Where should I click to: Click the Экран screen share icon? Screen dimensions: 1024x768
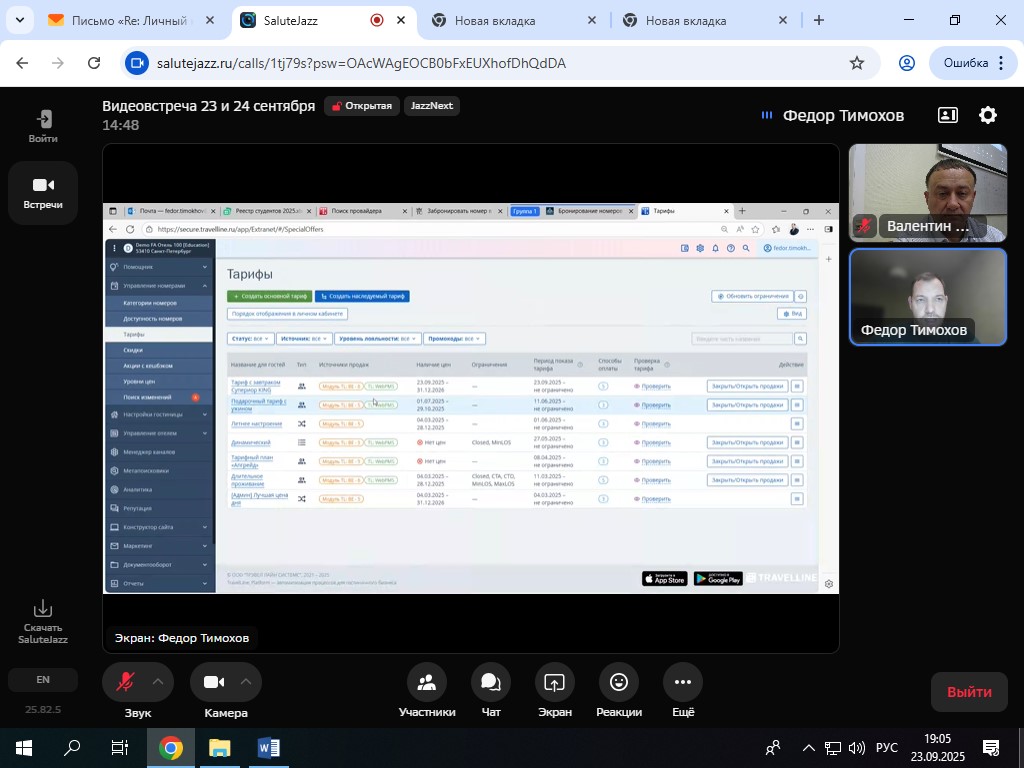pos(554,683)
